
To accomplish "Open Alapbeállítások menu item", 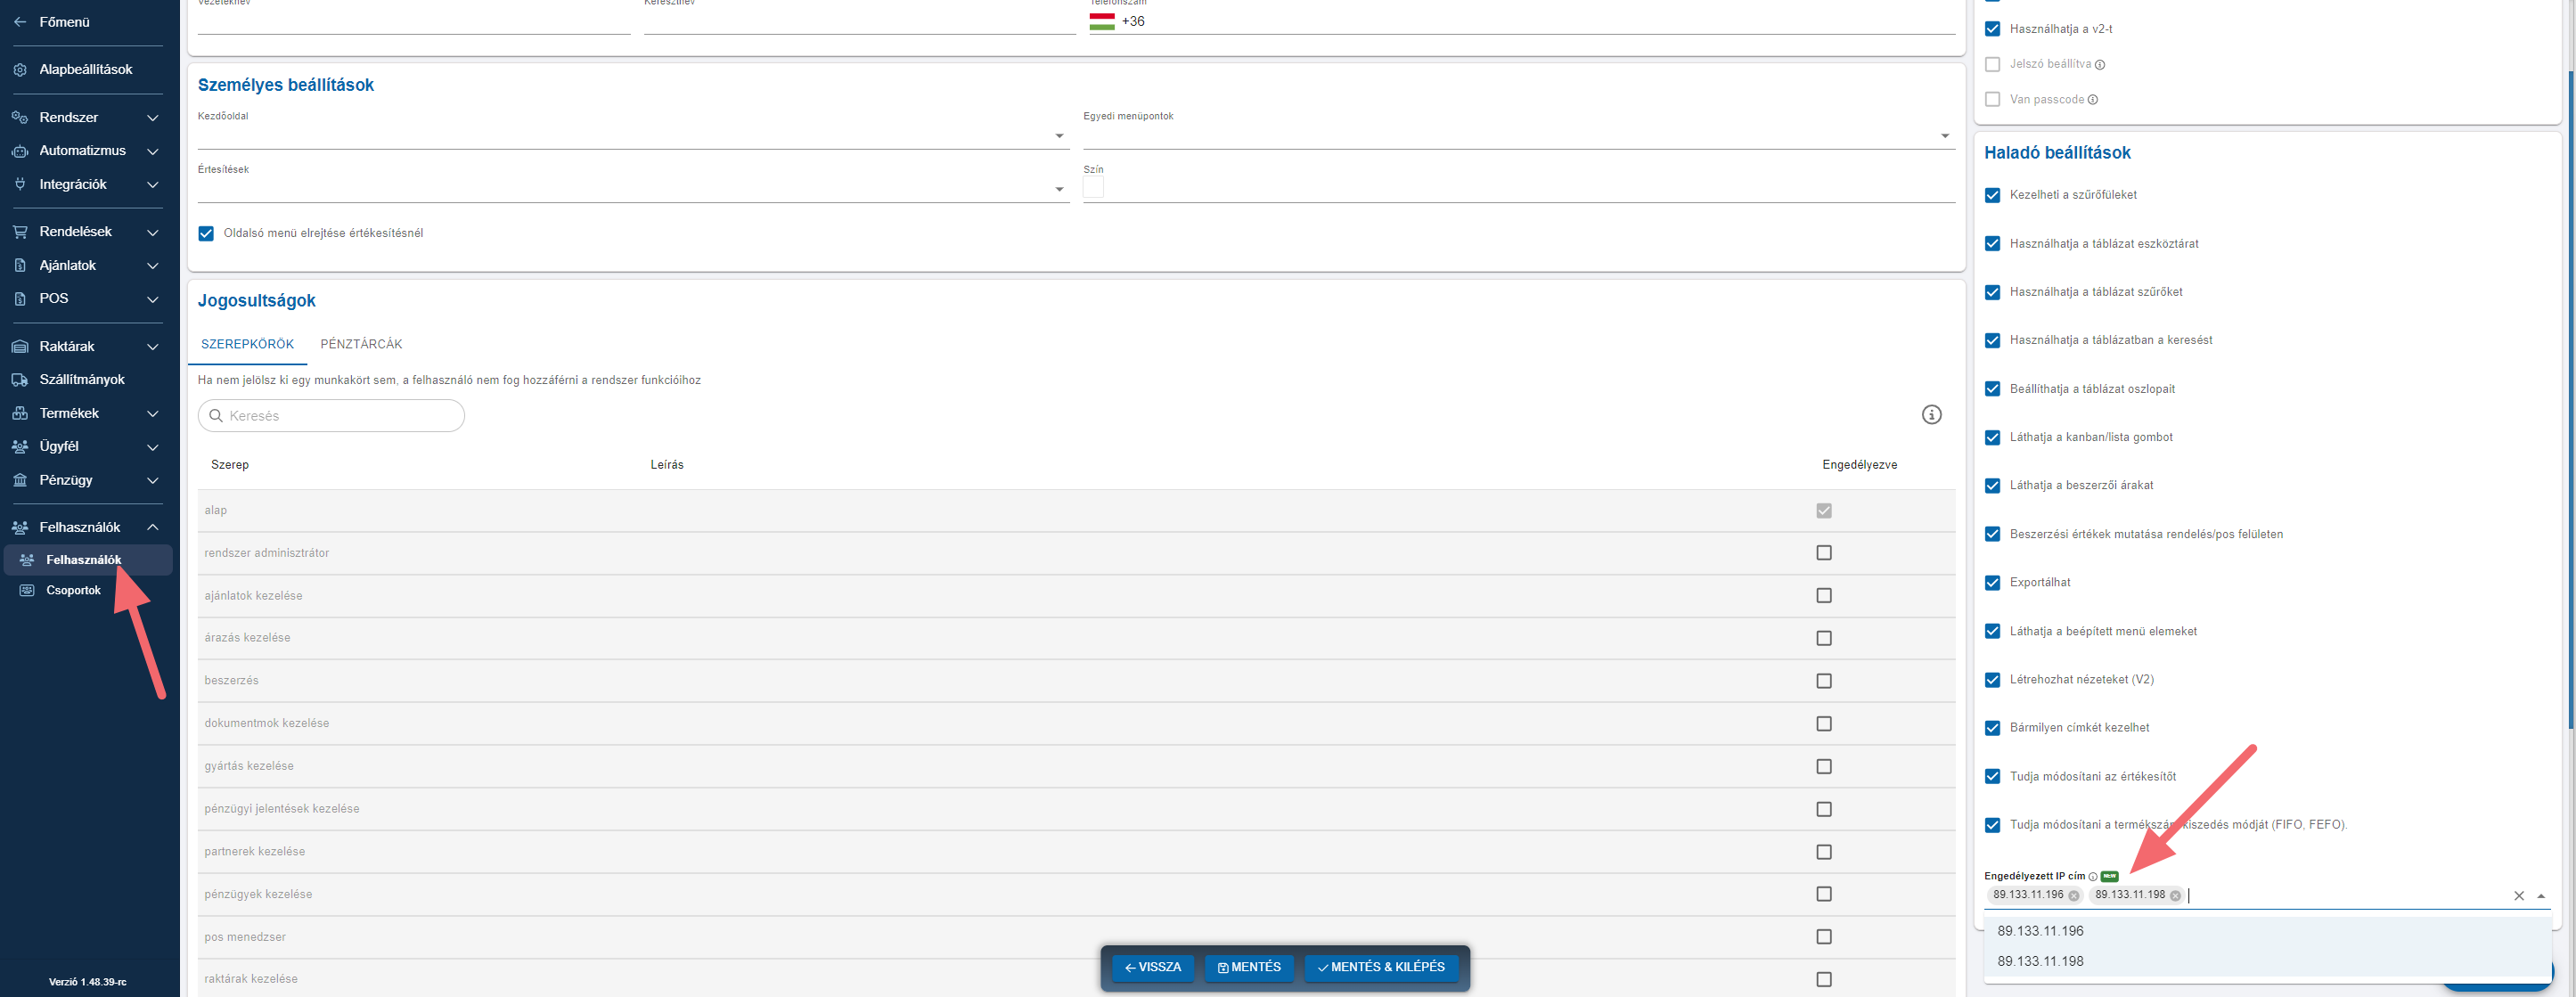I will 88,70.
